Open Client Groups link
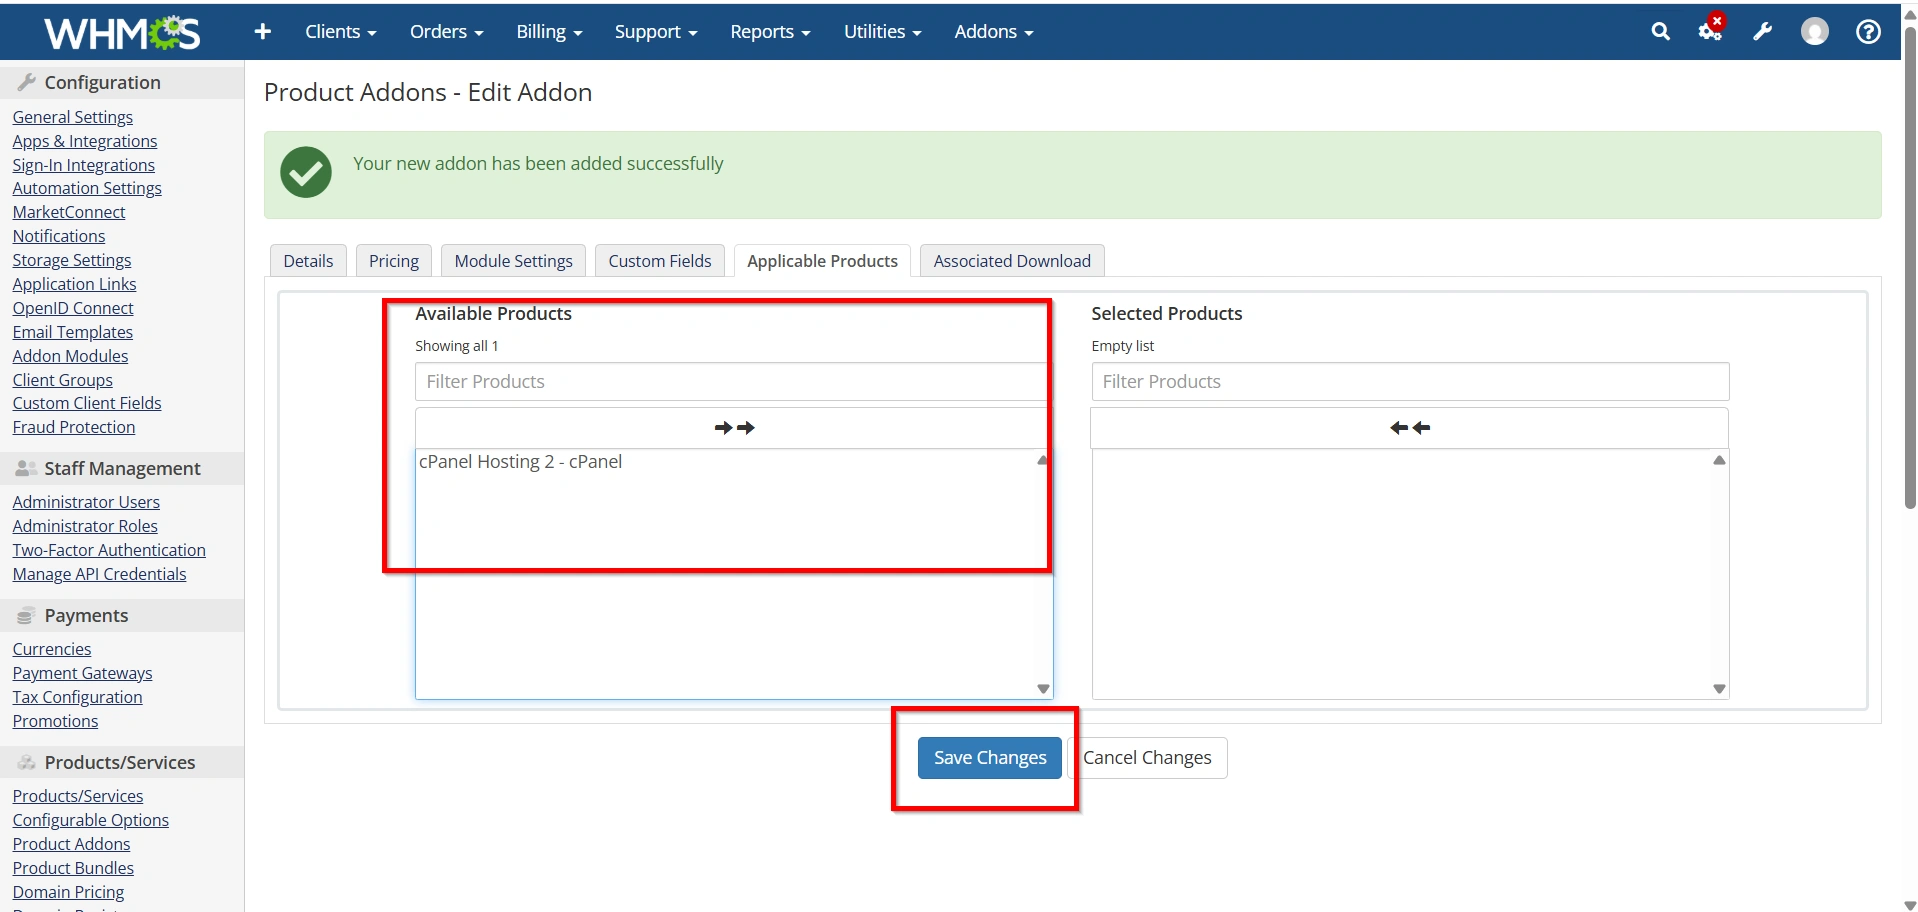 click(63, 380)
